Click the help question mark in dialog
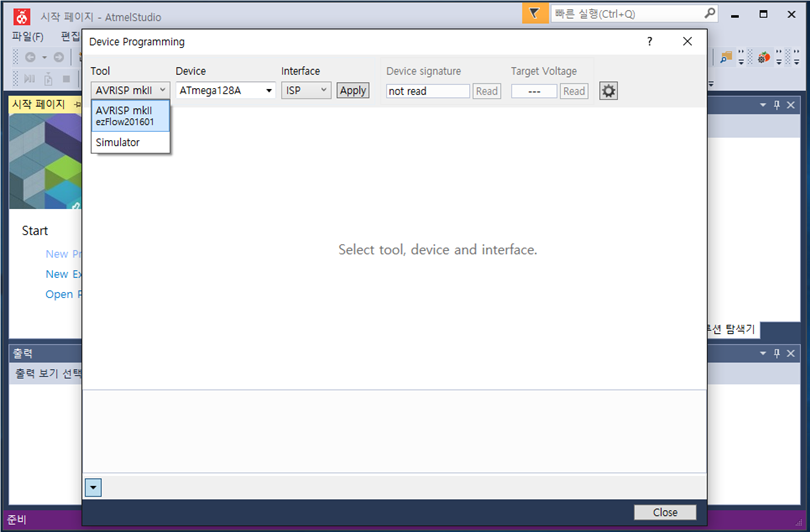This screenshot has height=532, width=810. point(649,41)
